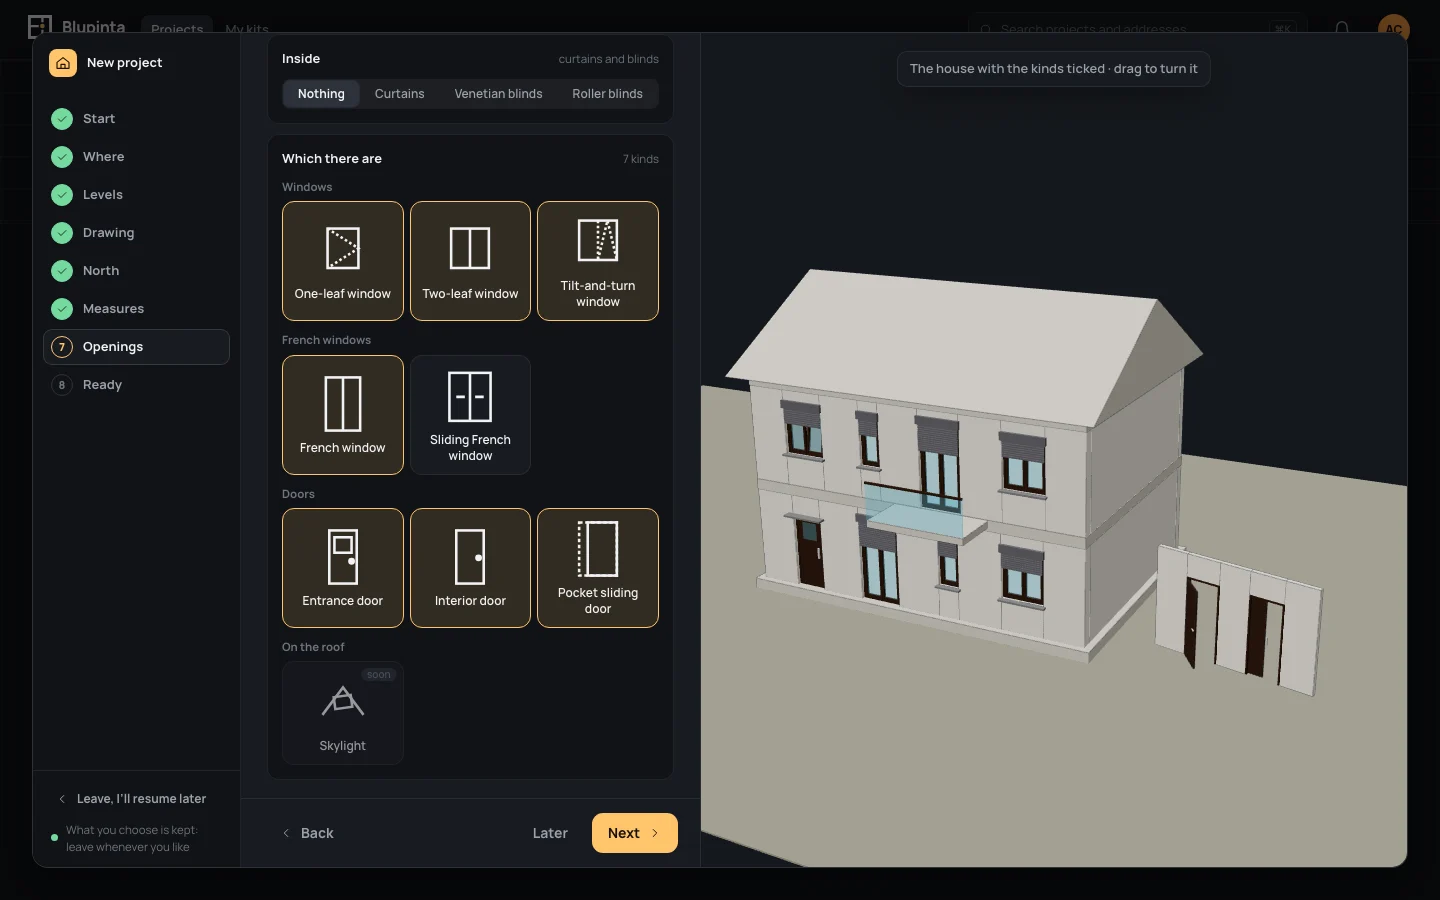Select the Nothing inside option

321,94
